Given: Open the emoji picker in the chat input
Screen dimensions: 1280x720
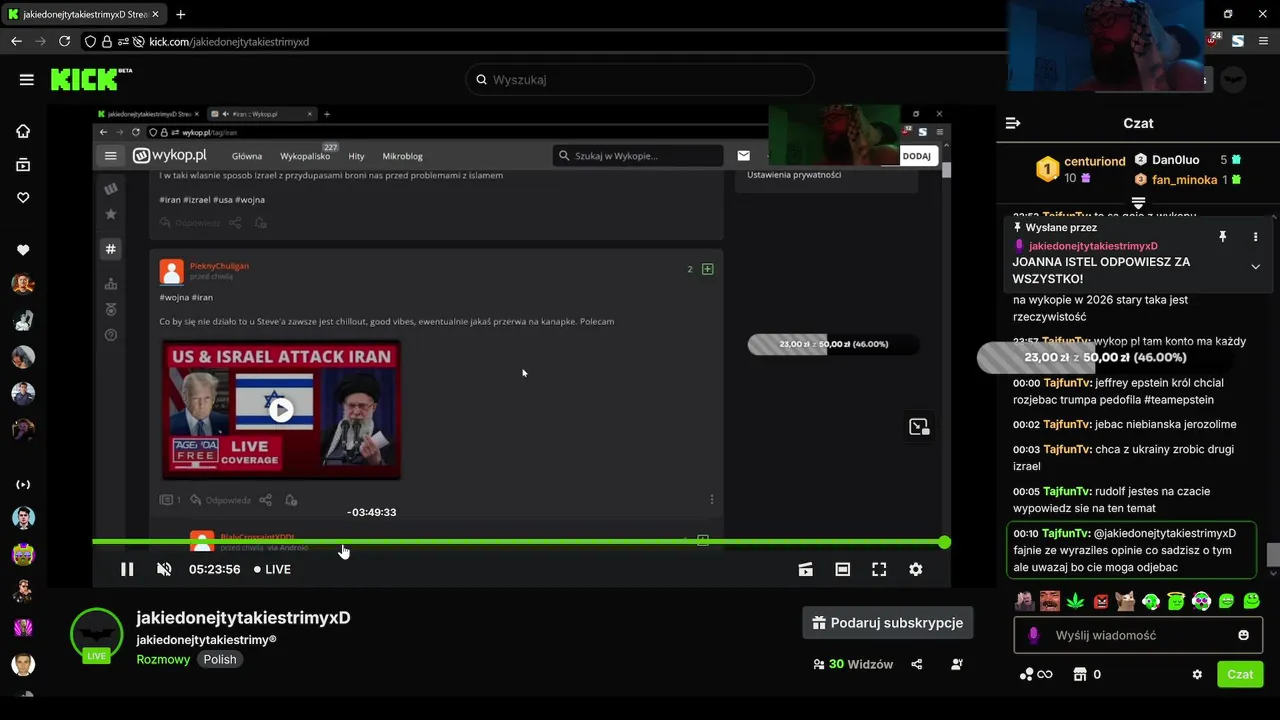Looking at the screenshot, I should (x=1244, y=635).
